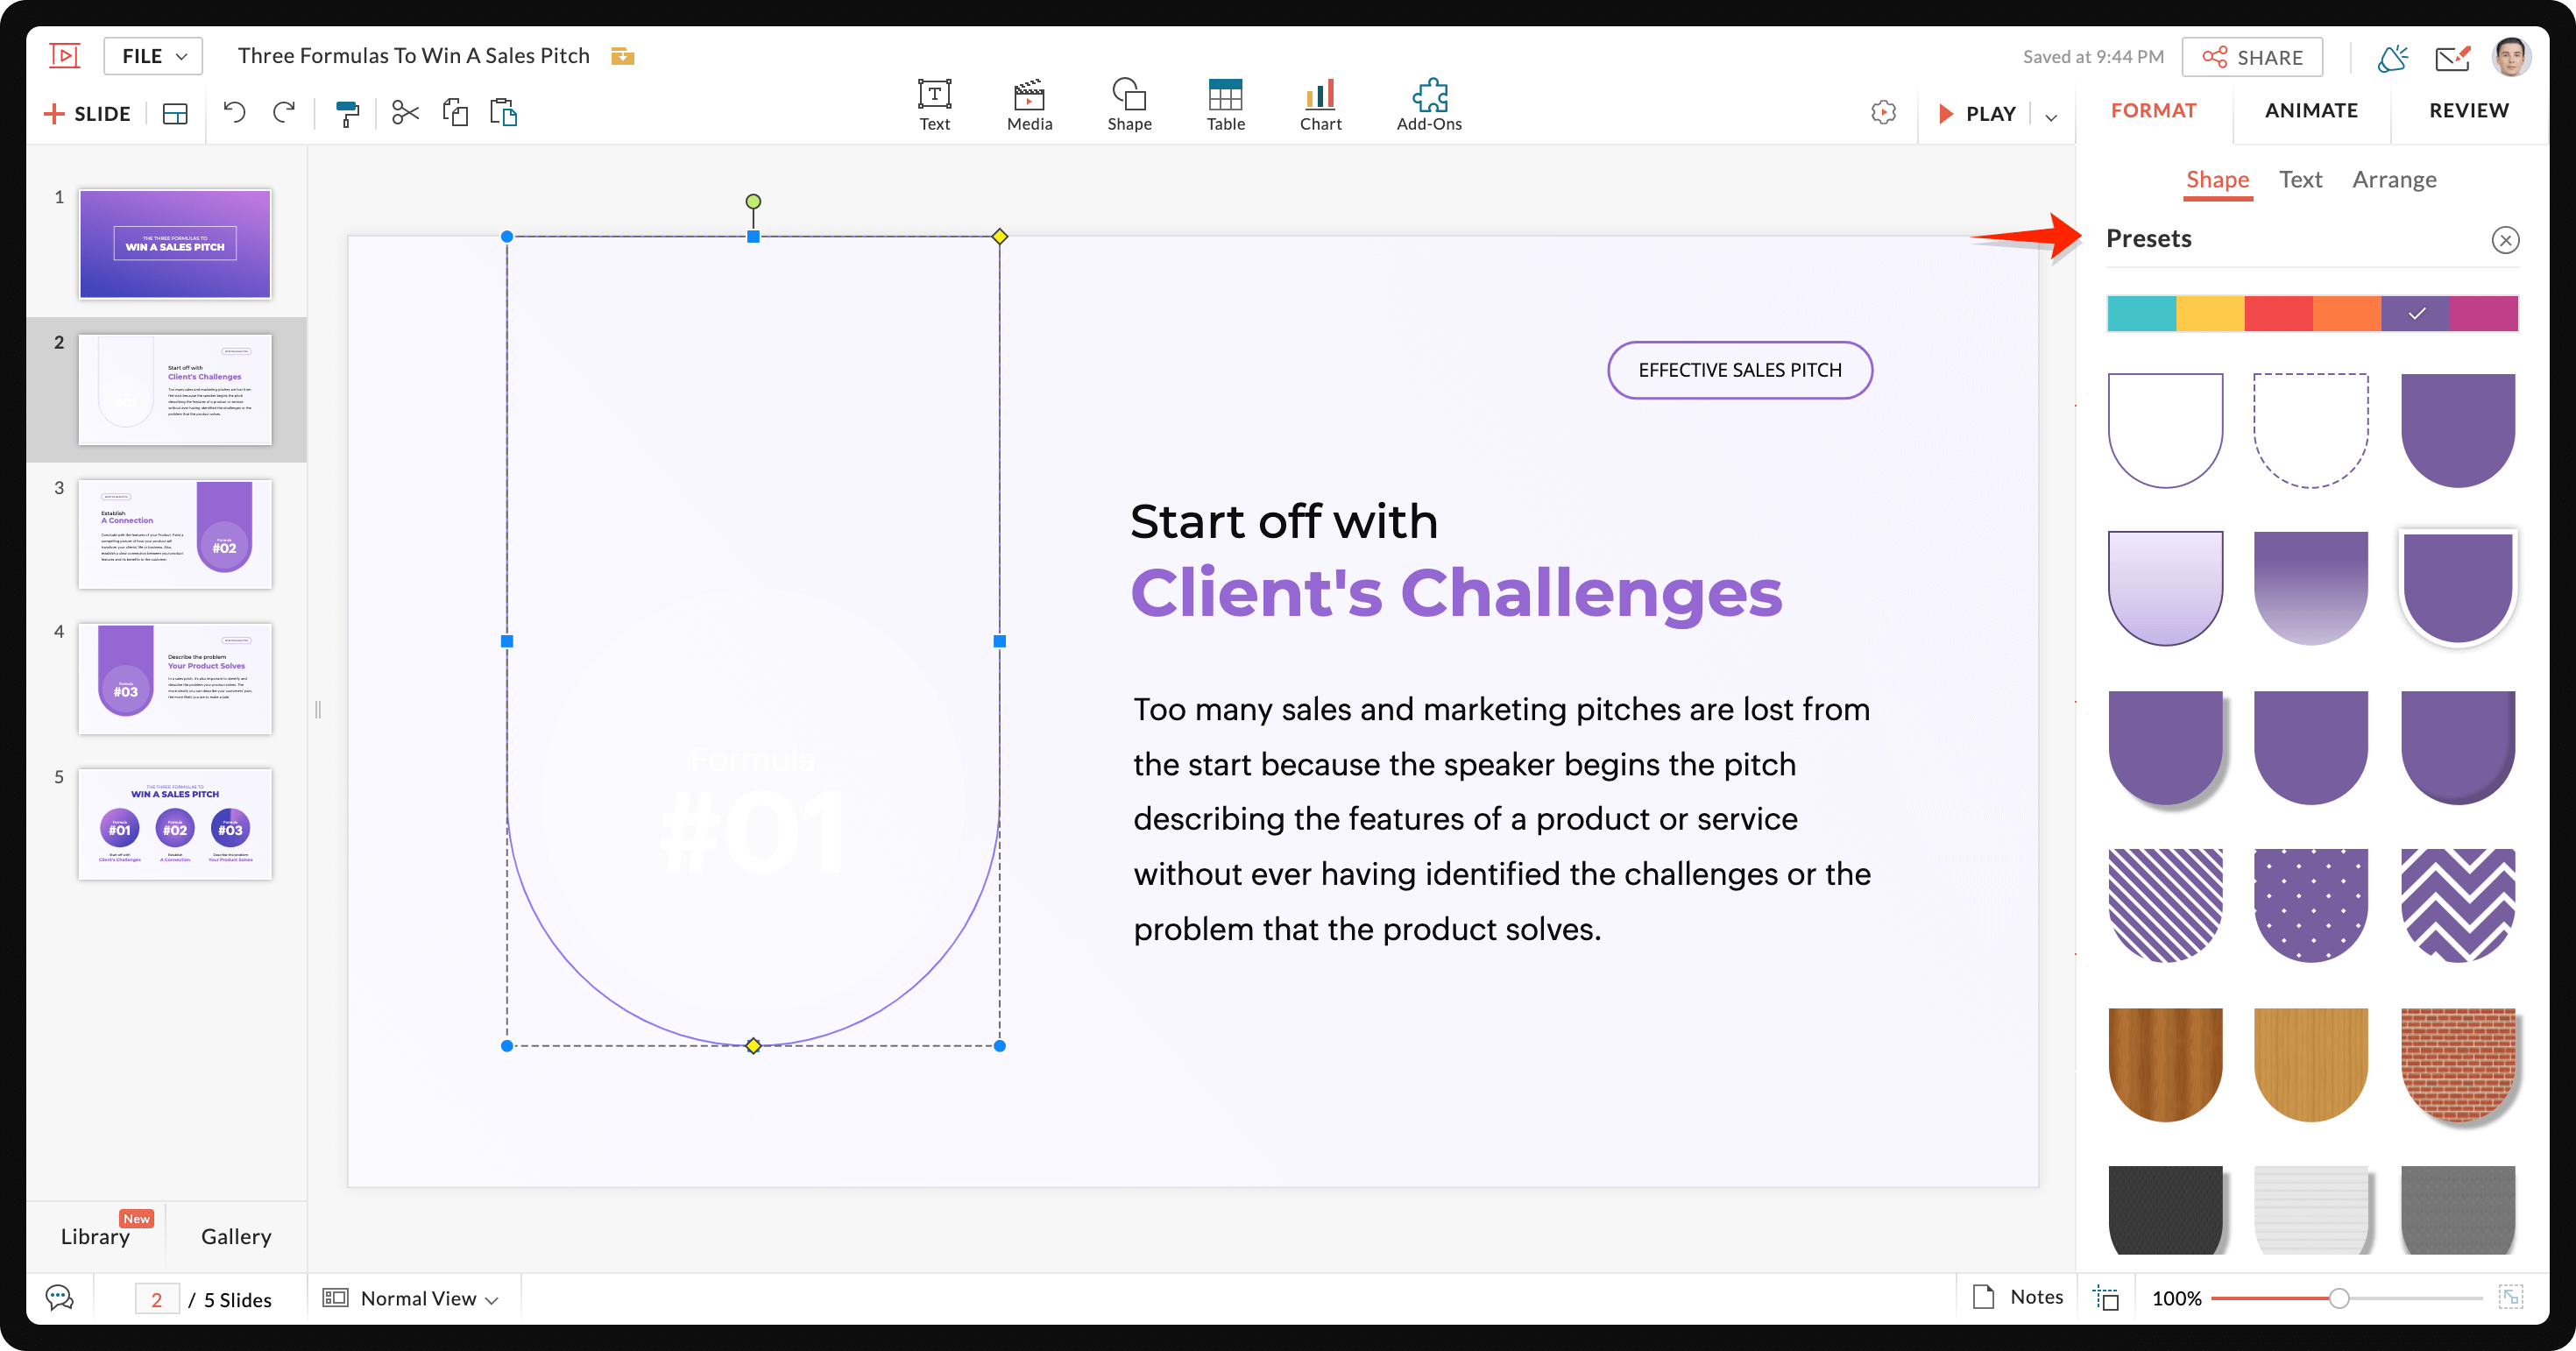Click the Text tab in Format panel

[2302, 177]
